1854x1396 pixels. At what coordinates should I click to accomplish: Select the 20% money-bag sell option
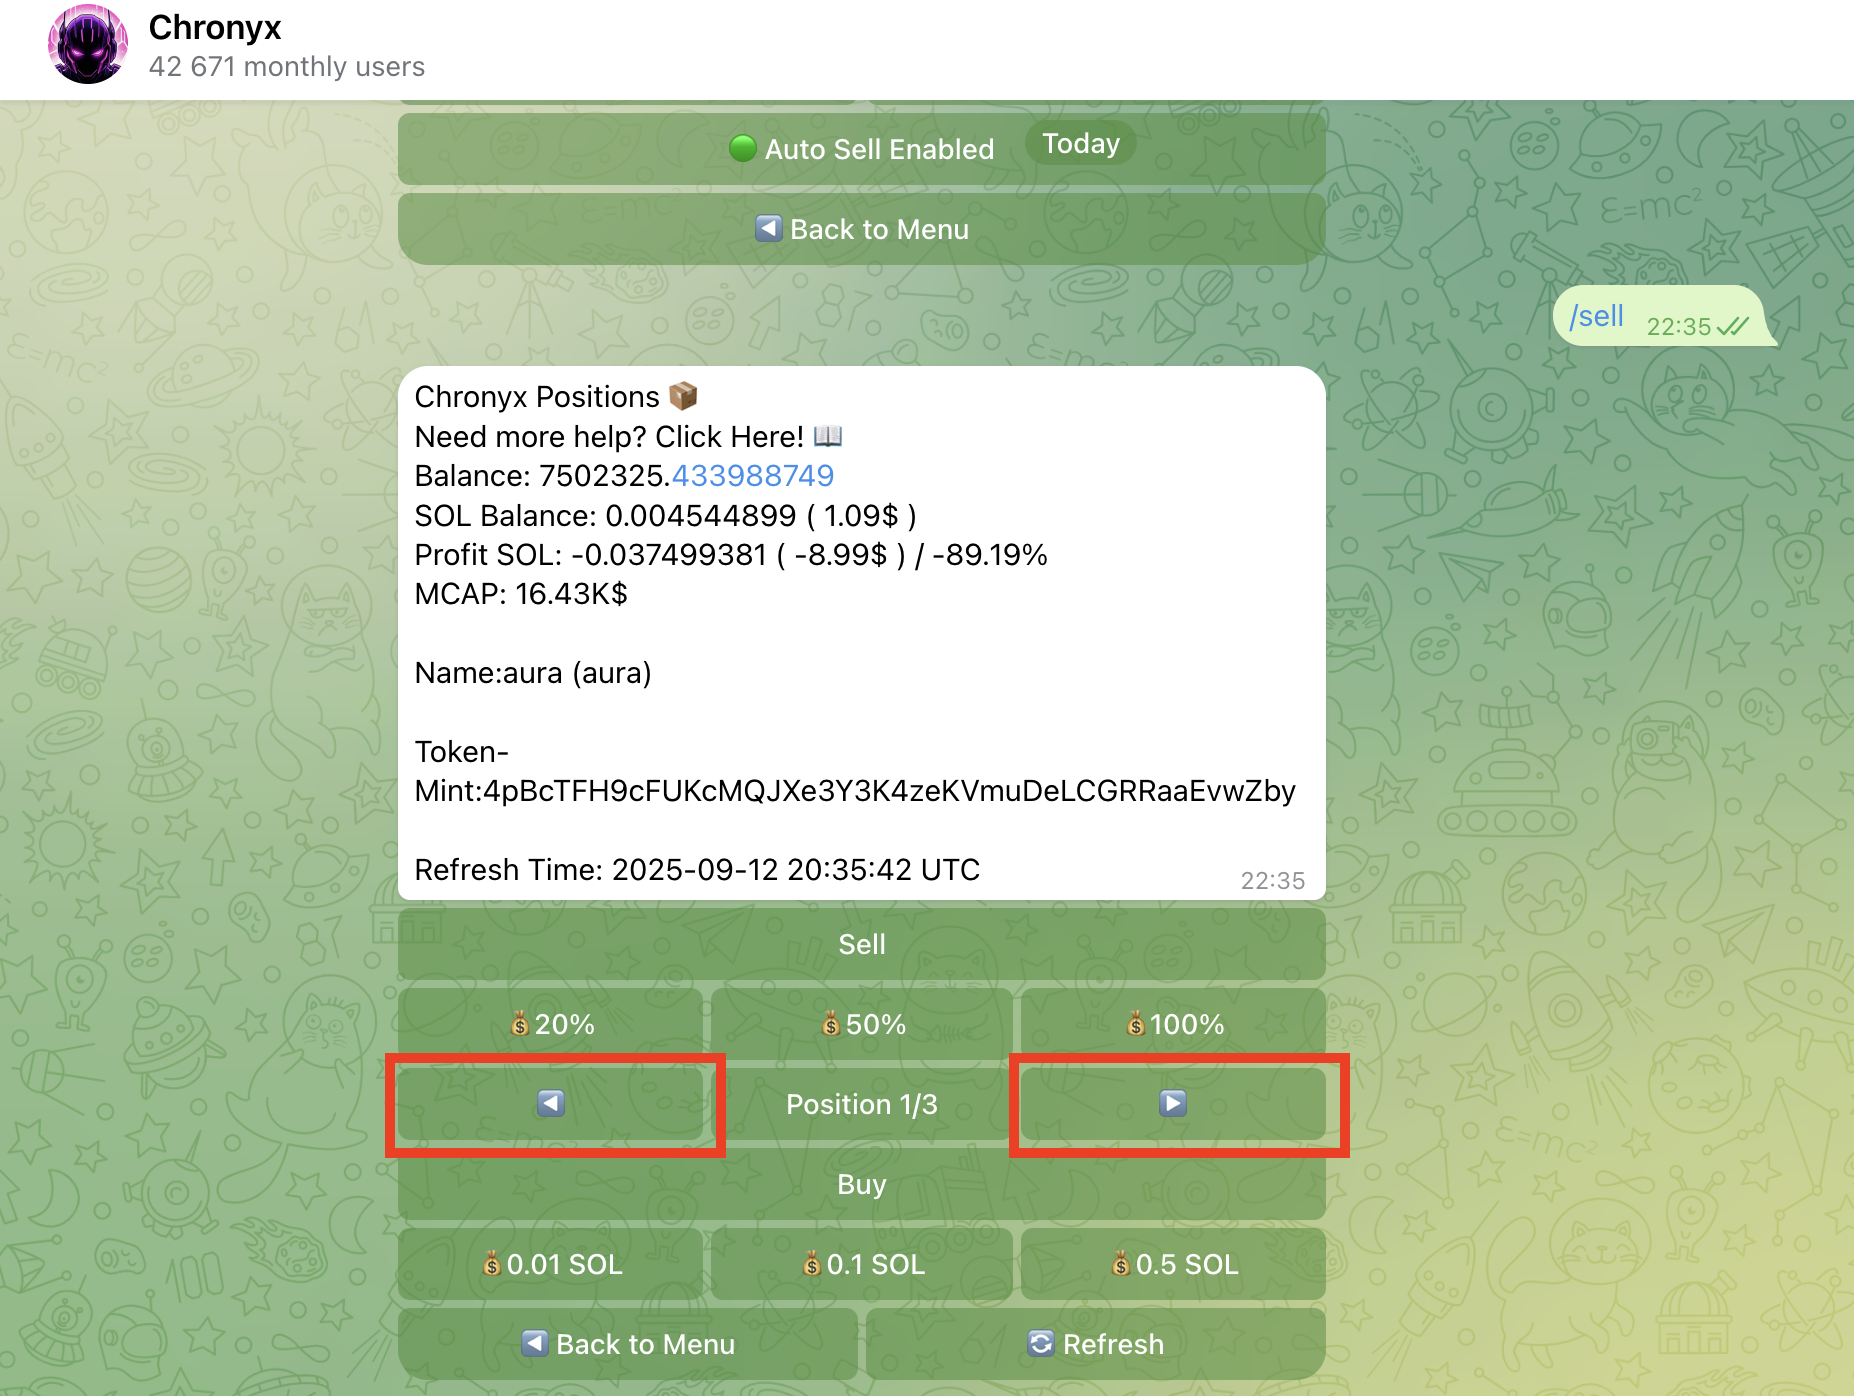tap(551, 1024)
